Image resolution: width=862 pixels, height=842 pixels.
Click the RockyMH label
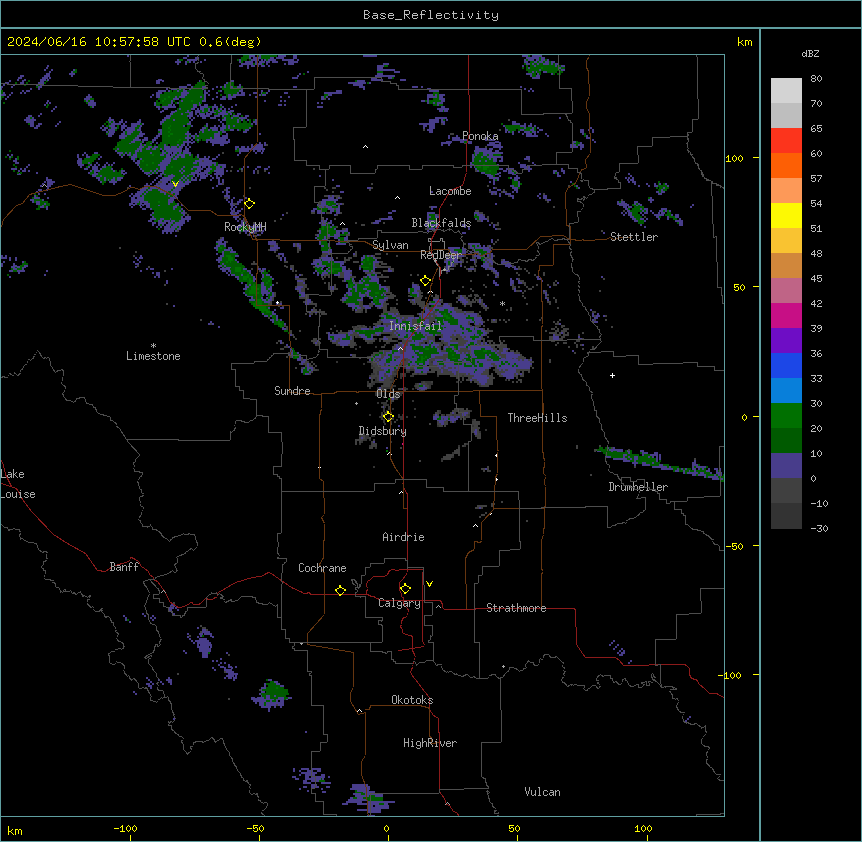[245, 227]
